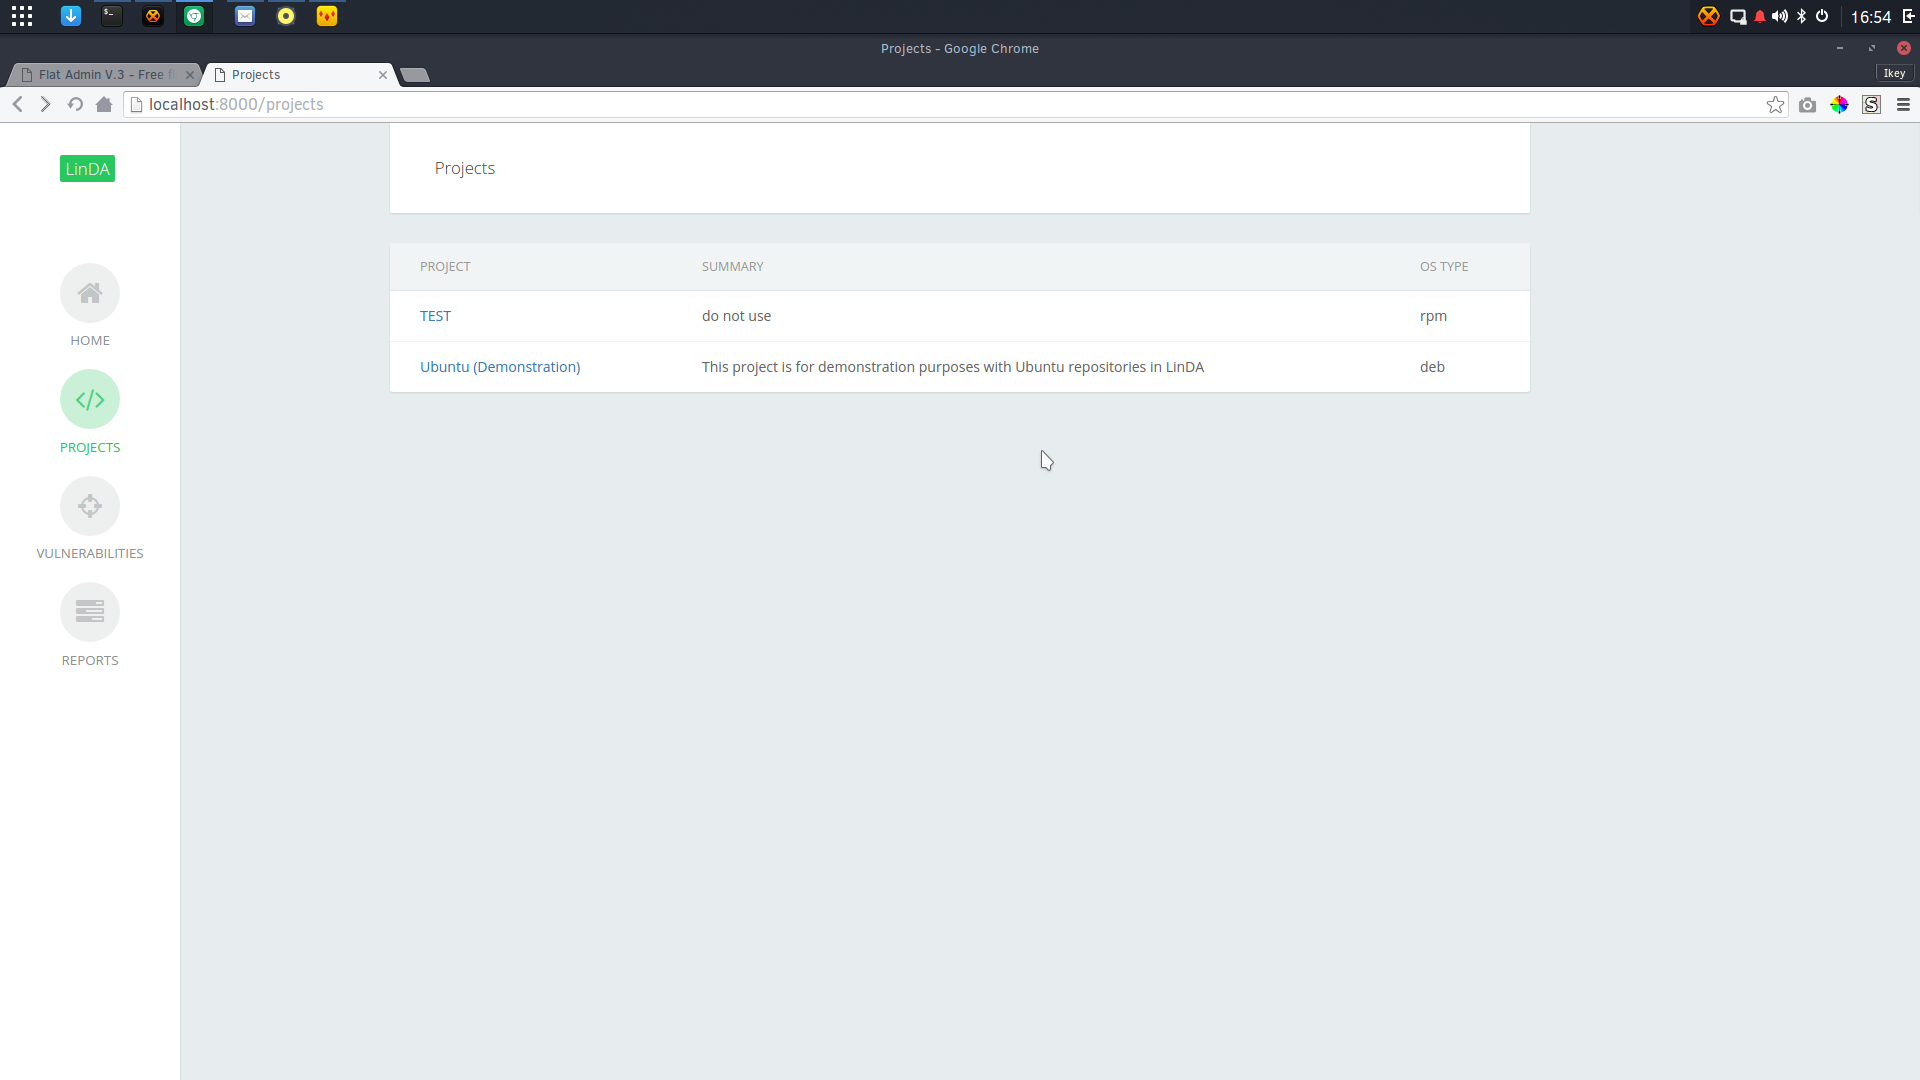1920x1080 pixels.
Task: Open the Home icon in sidebar
Action: 90,293
